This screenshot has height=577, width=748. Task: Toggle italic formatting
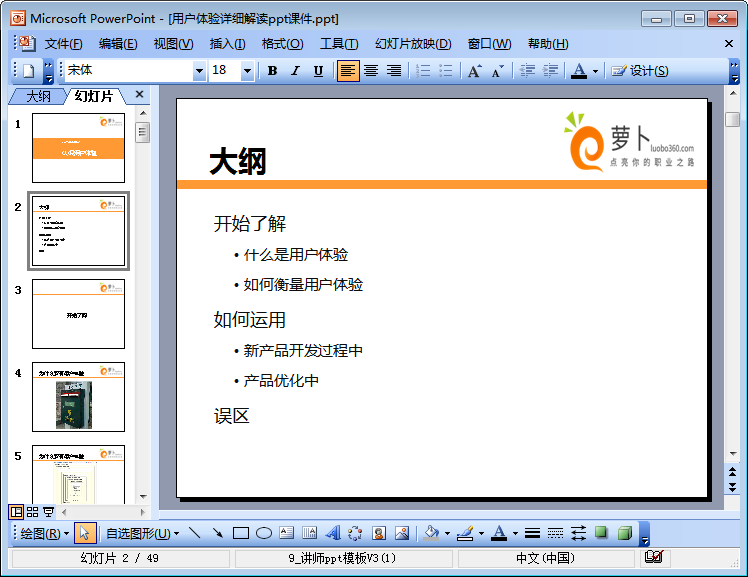(x=295, y=71)
